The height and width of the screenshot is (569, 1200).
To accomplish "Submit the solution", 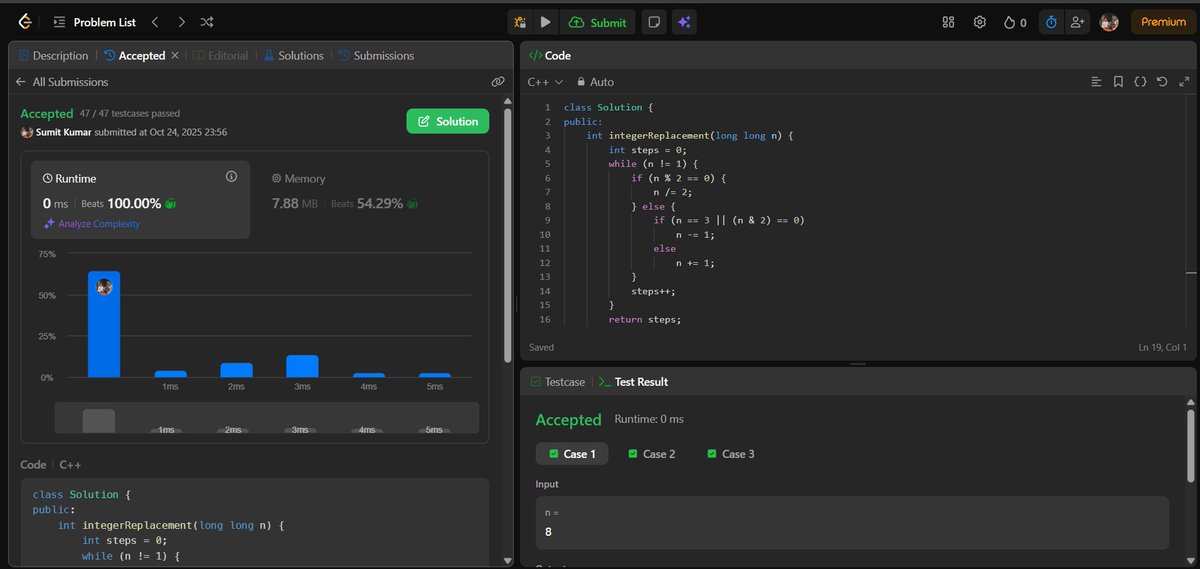I will point(598,22).
